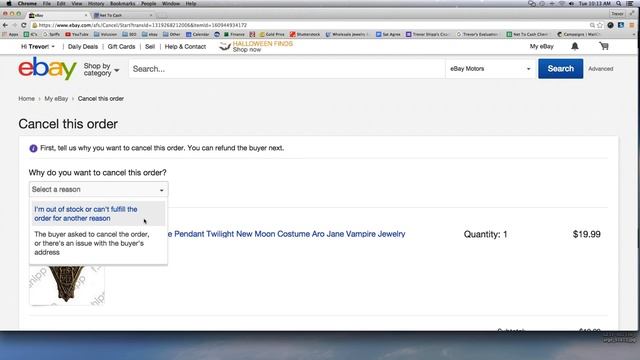This screenshot has width=640, height=360.
Task: Open macOS Notification Center icon
Action: (x=630, y=3)
